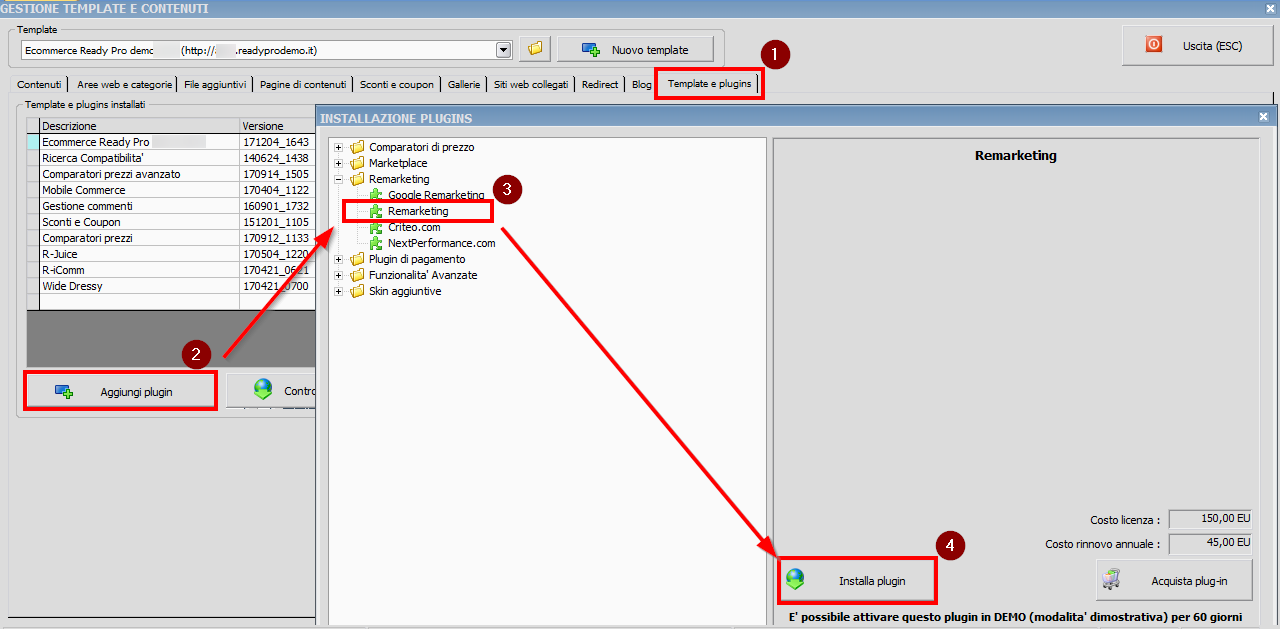This screenshot has height=629, width=1280.
Task: Open the Blog tab
Action: 641,85
